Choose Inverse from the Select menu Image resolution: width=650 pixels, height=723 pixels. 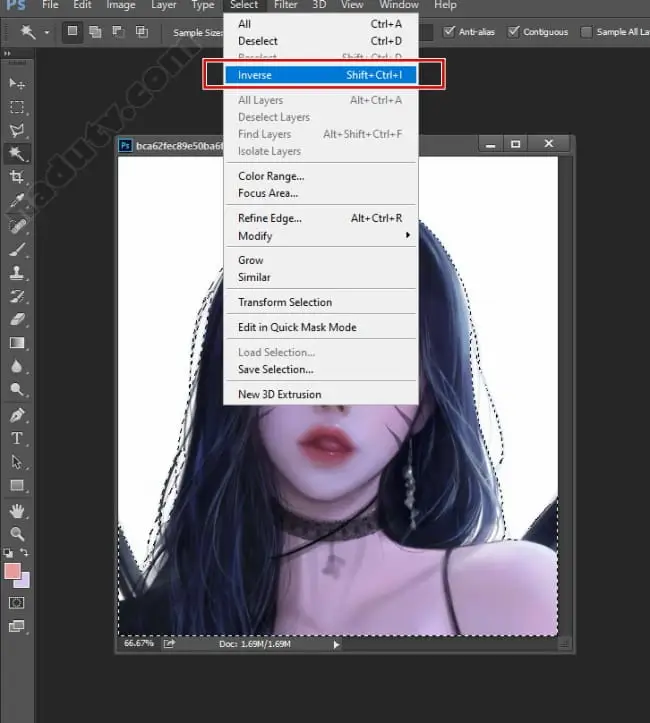click(x=321, y=75)
